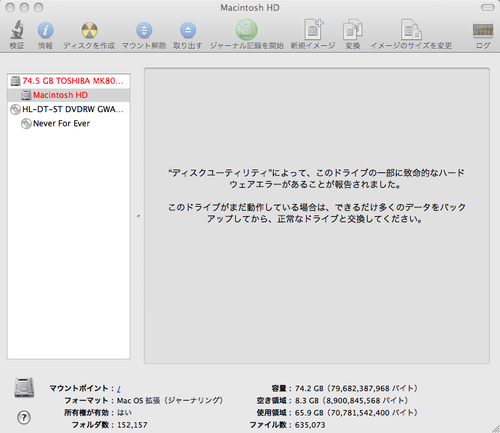500x433 pixels.
Task: Click the ディスクを作成 burn icon
Action: 89,30
